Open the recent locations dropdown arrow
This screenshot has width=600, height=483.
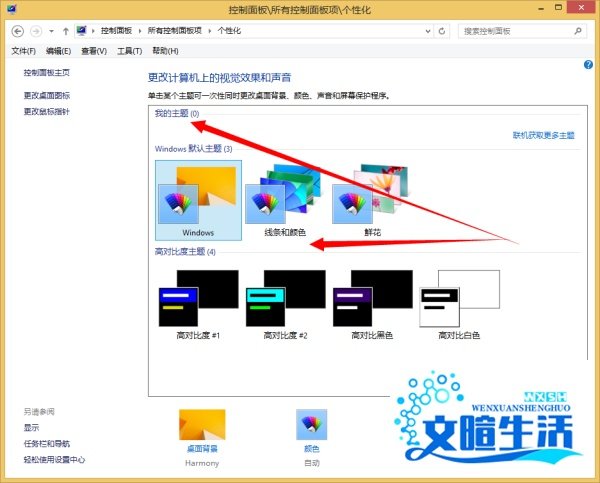[51, 31]
